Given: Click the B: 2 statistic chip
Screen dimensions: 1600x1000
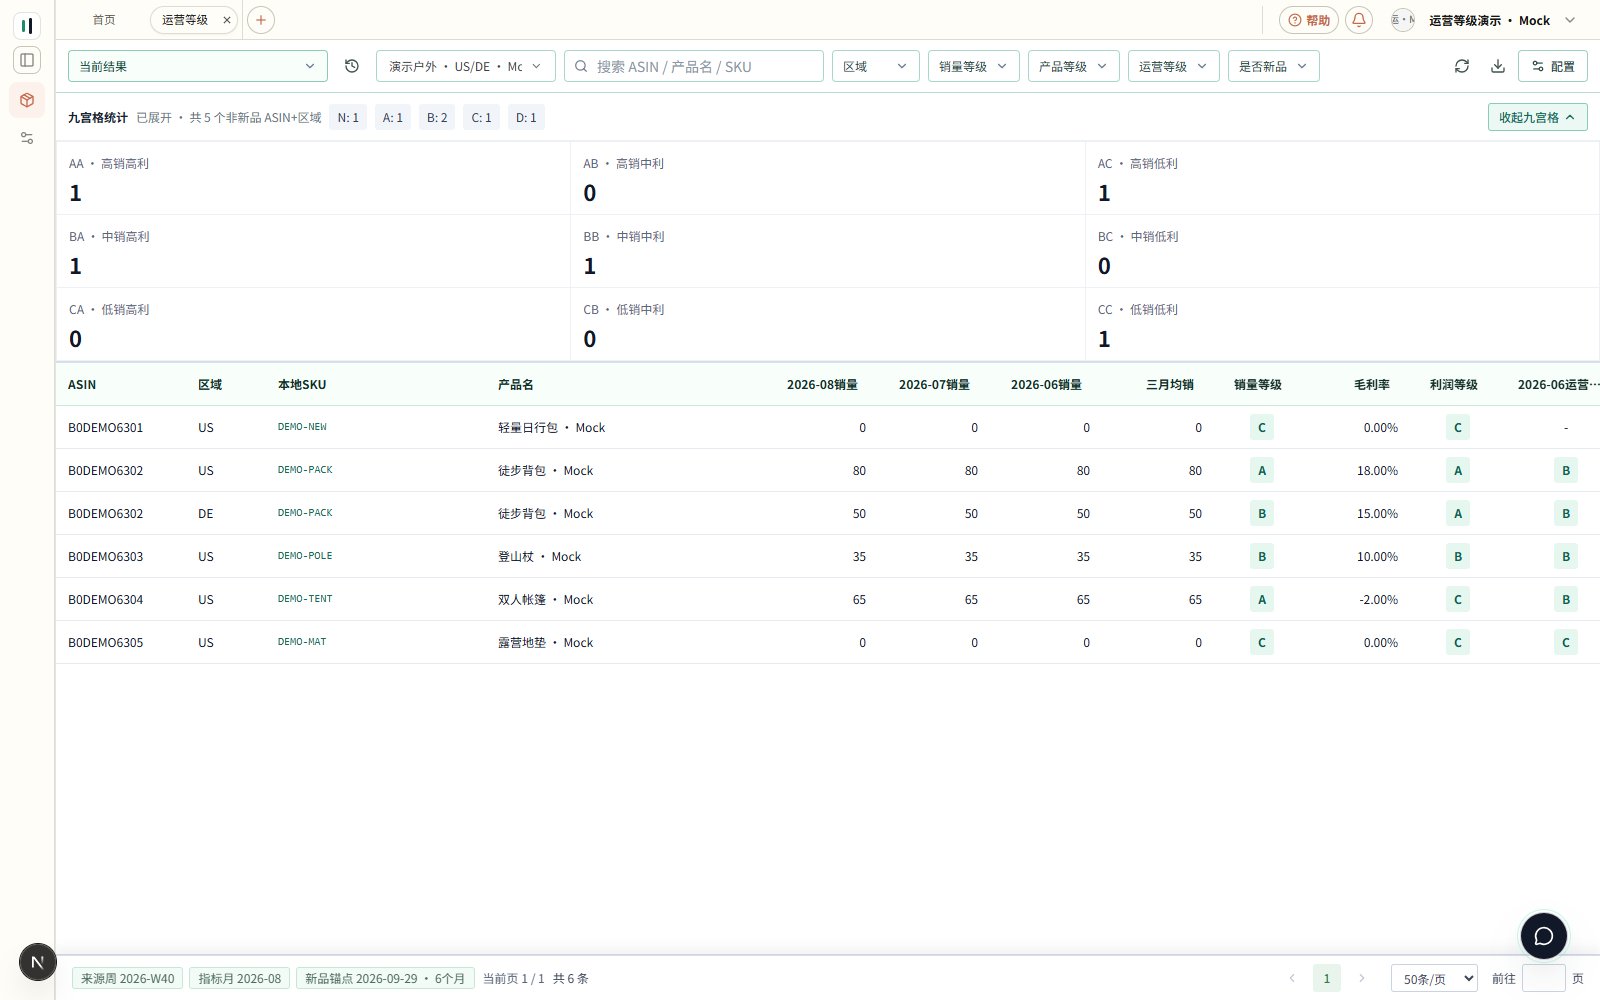Looking at the screenshot, I should [x=437, y=117].
